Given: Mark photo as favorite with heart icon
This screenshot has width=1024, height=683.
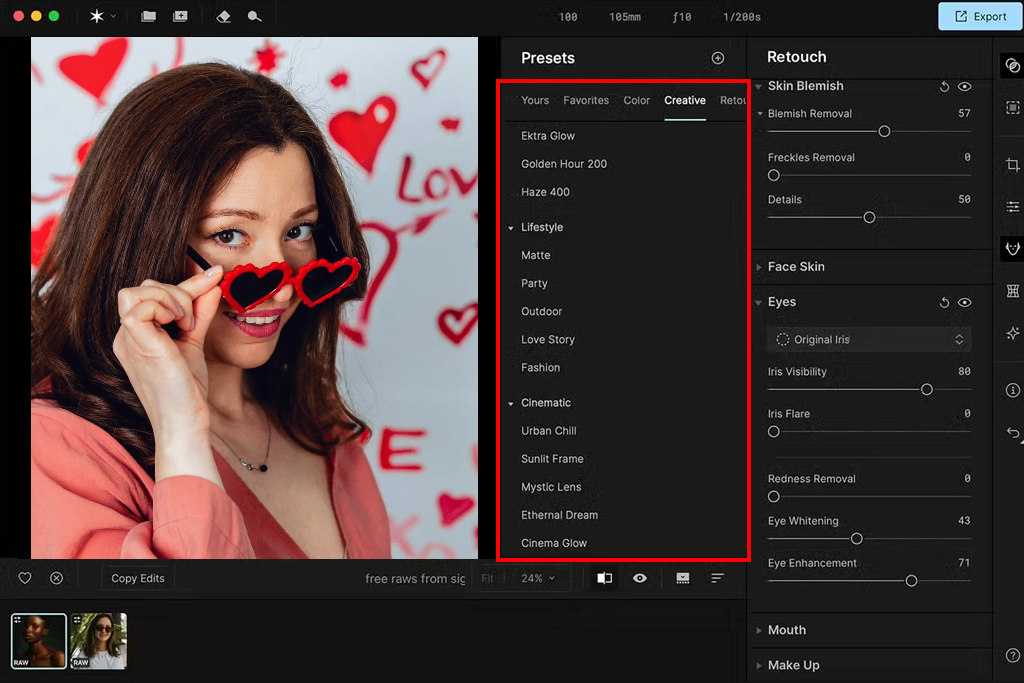Looking at the screenshot, I should tap(25, 578).
